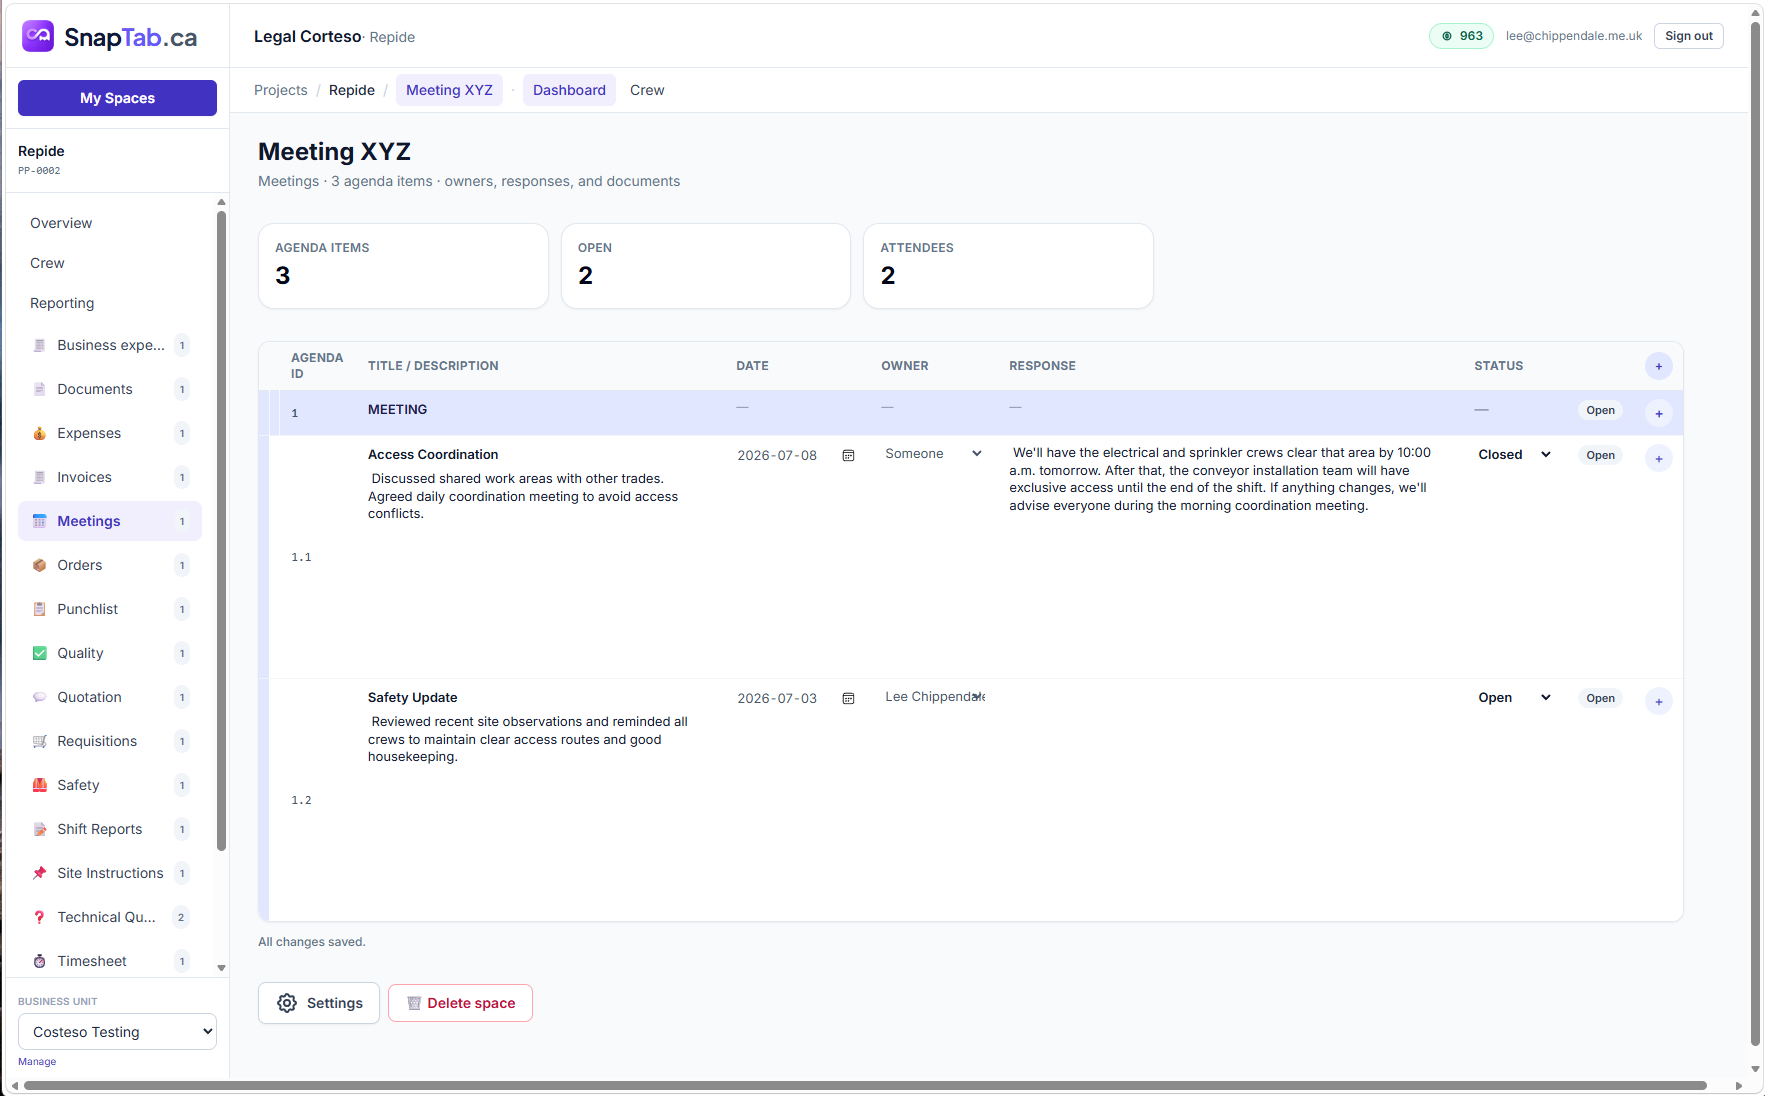The width and height of the screenshot is (1765, 1096).
Task: Click the Settings gear button
Action: pos(319,1003)
